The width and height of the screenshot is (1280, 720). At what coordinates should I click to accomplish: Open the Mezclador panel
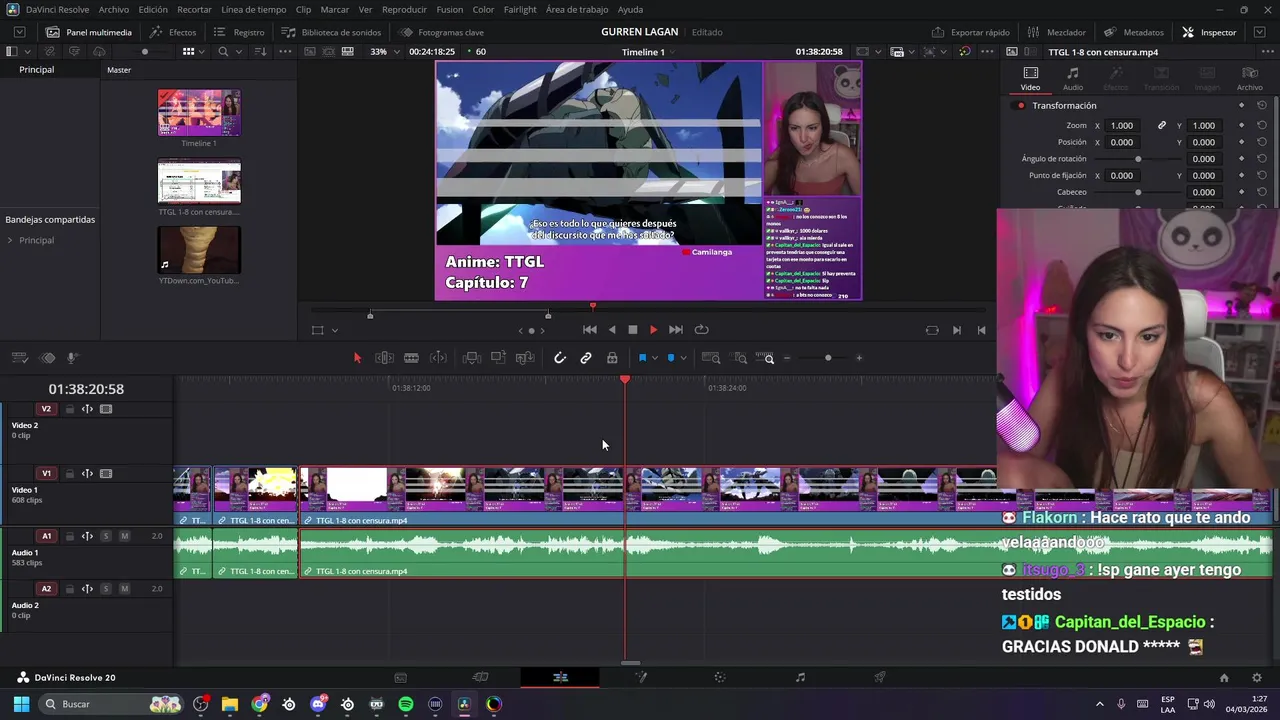[1056, 32]
